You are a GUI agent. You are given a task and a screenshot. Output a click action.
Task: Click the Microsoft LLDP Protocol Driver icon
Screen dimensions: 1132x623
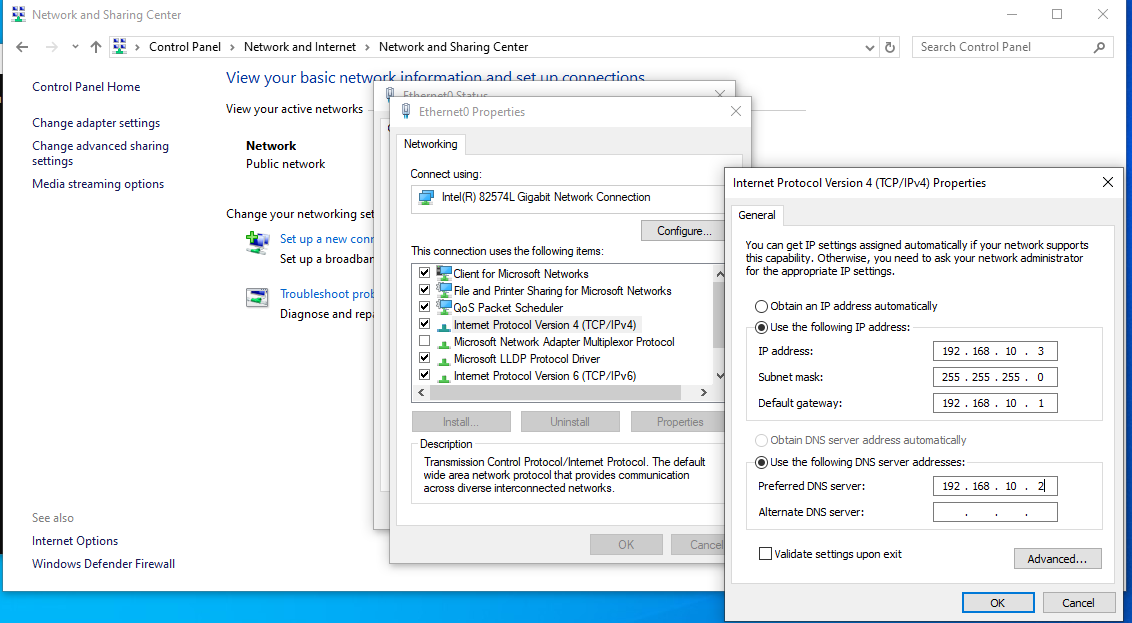pyautogui.click(x=443, y=359)
